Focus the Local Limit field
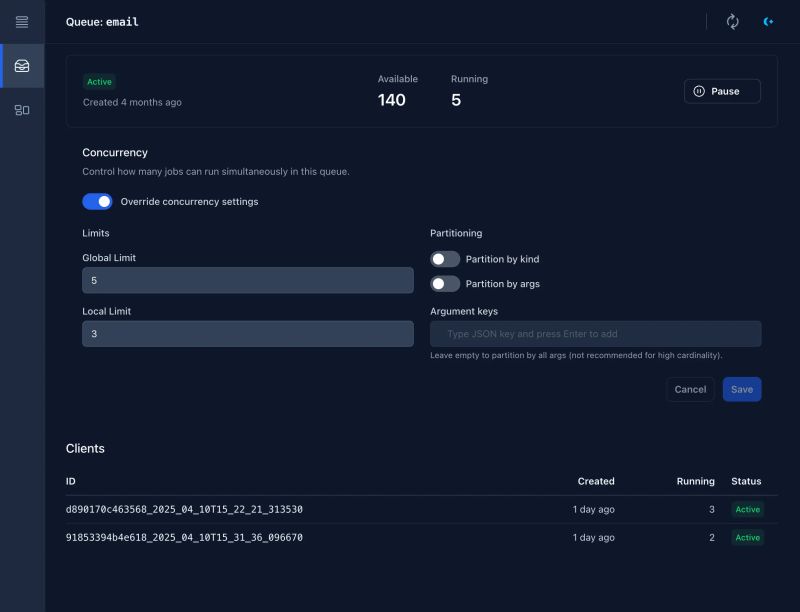The image size is (800, 612). (x=248, y=334)
